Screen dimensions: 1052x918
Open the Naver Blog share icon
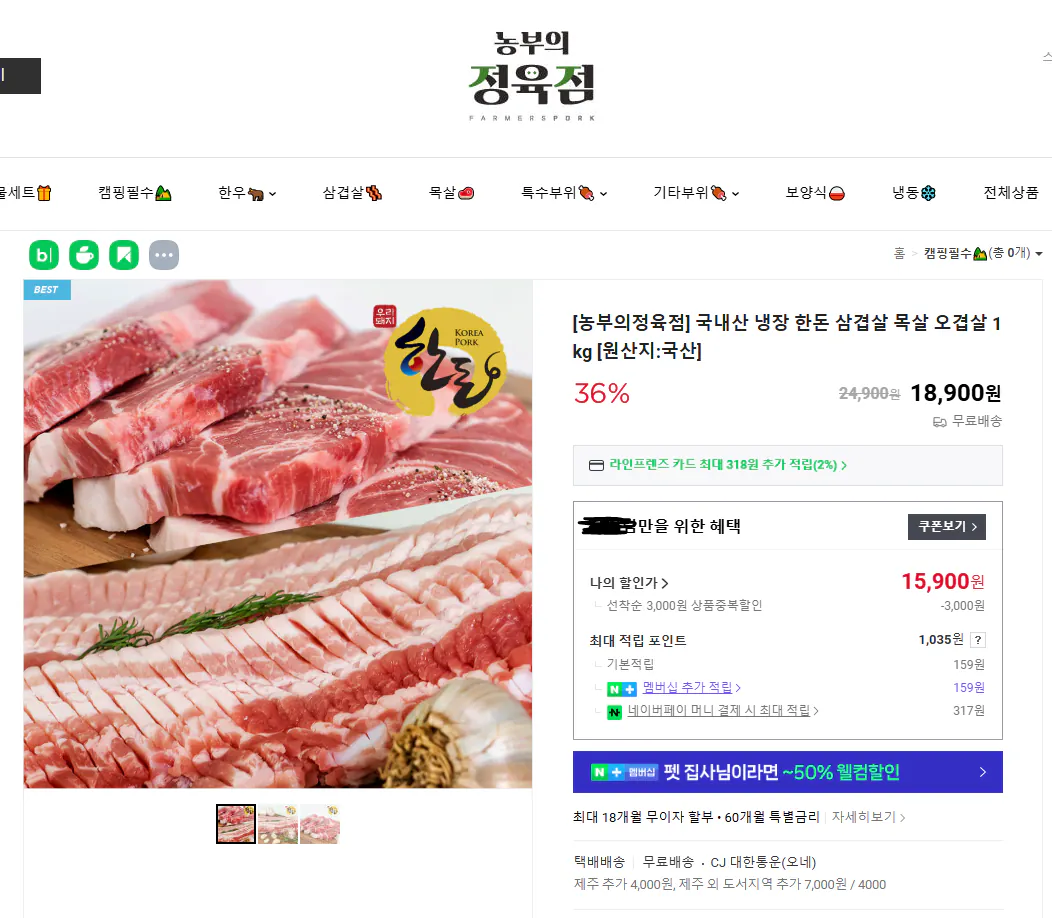coord(43,254)
